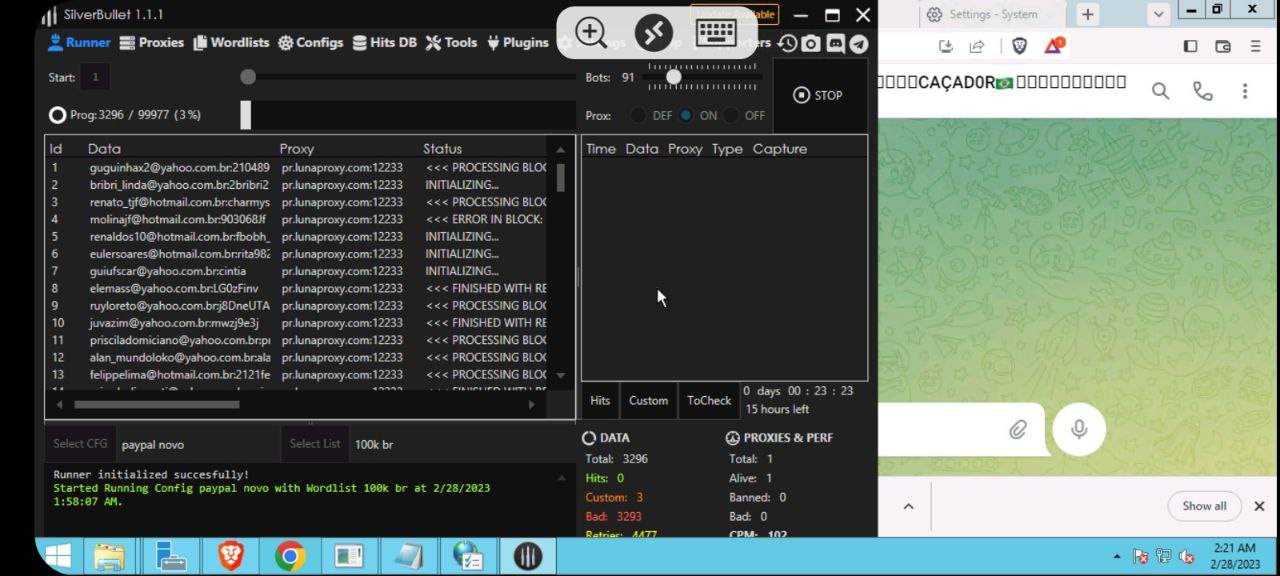Click the share page icon in Brave
The height and width of the screenshot is (576, 1280).
point(977,46)
